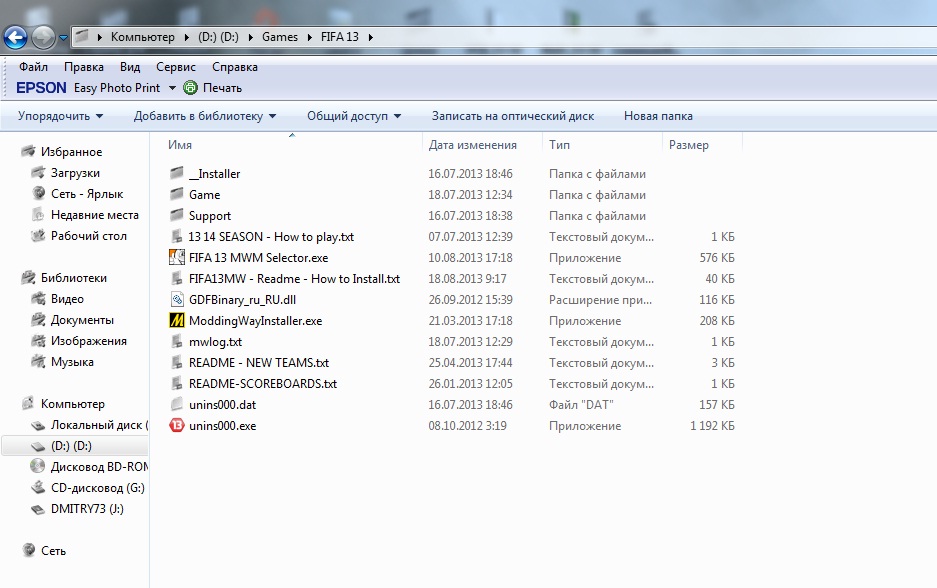Viewport: 937px width, 588px height.
Task: Open the Вид menu
Action: coord(130,67)
